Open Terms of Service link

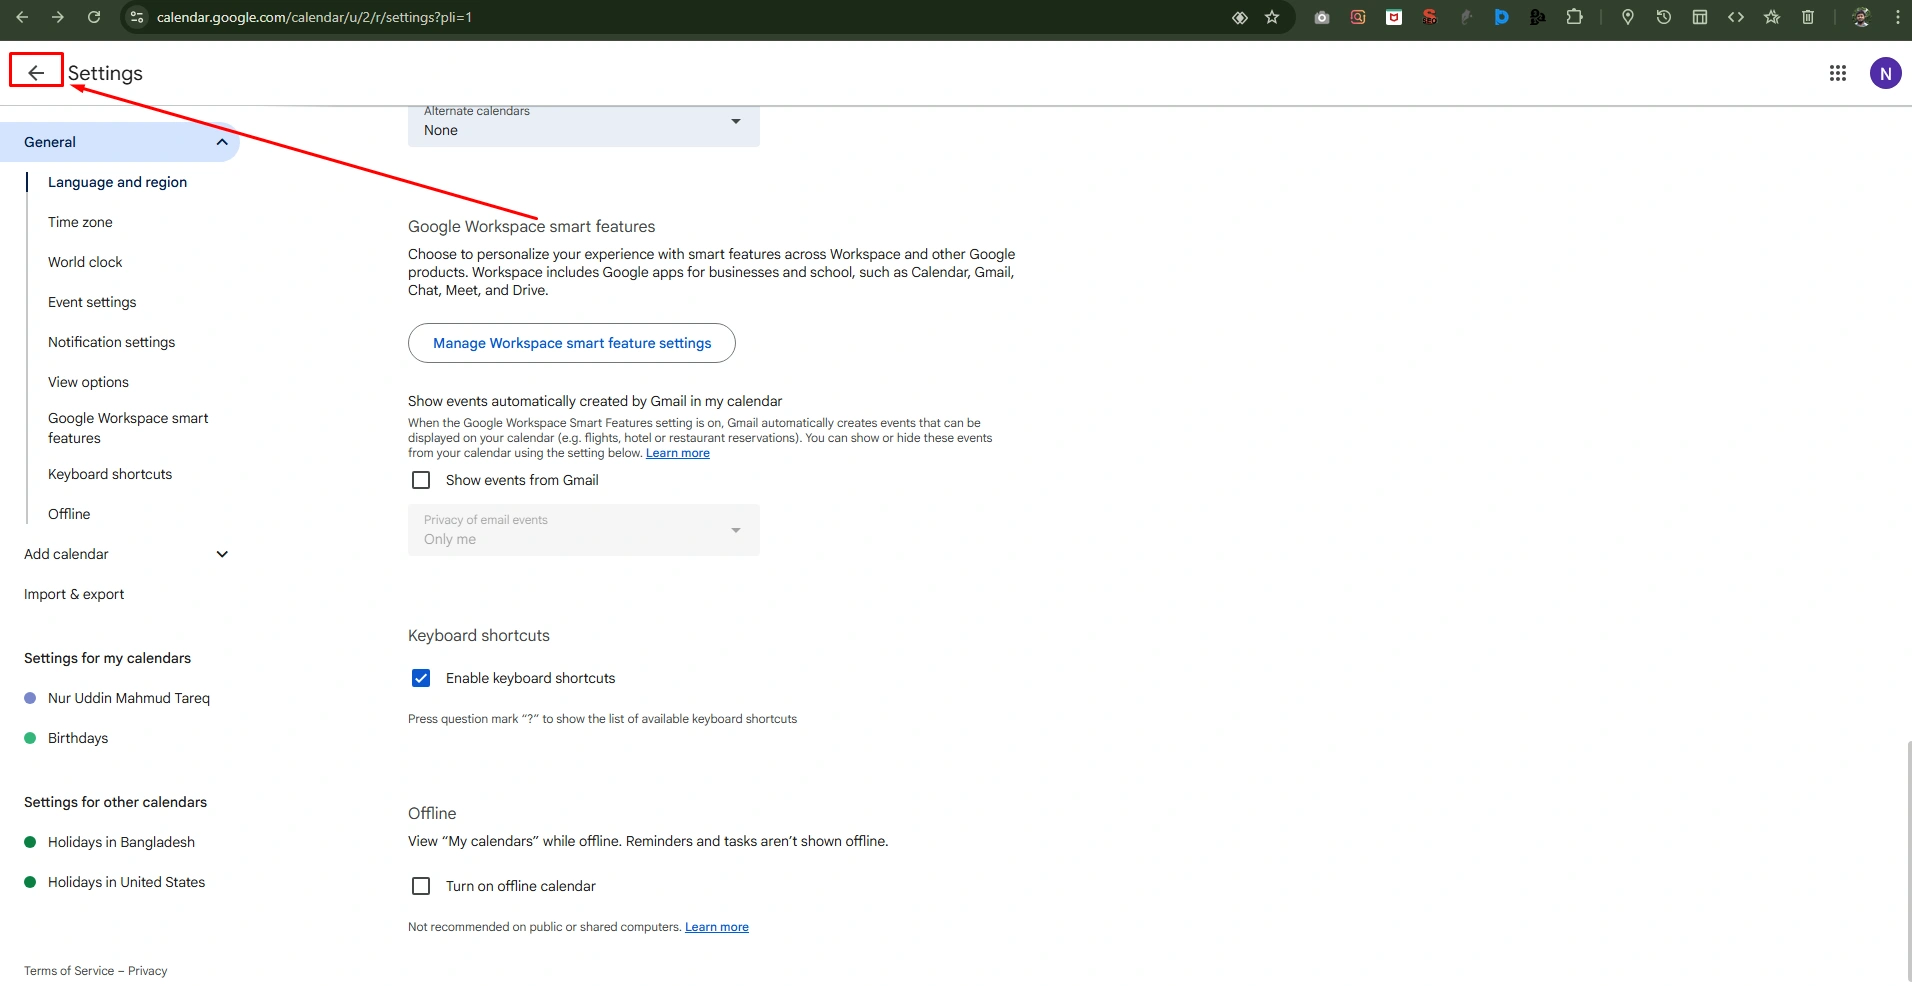point(69,971)
